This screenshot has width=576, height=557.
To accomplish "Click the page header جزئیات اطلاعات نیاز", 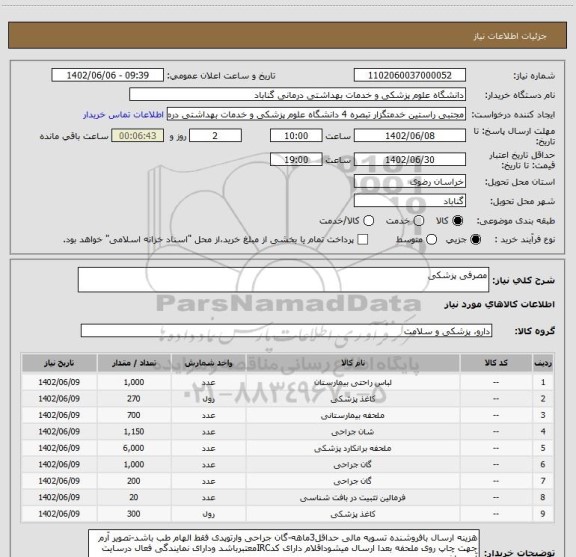I will pyautogui.click(x=510, y=36).
